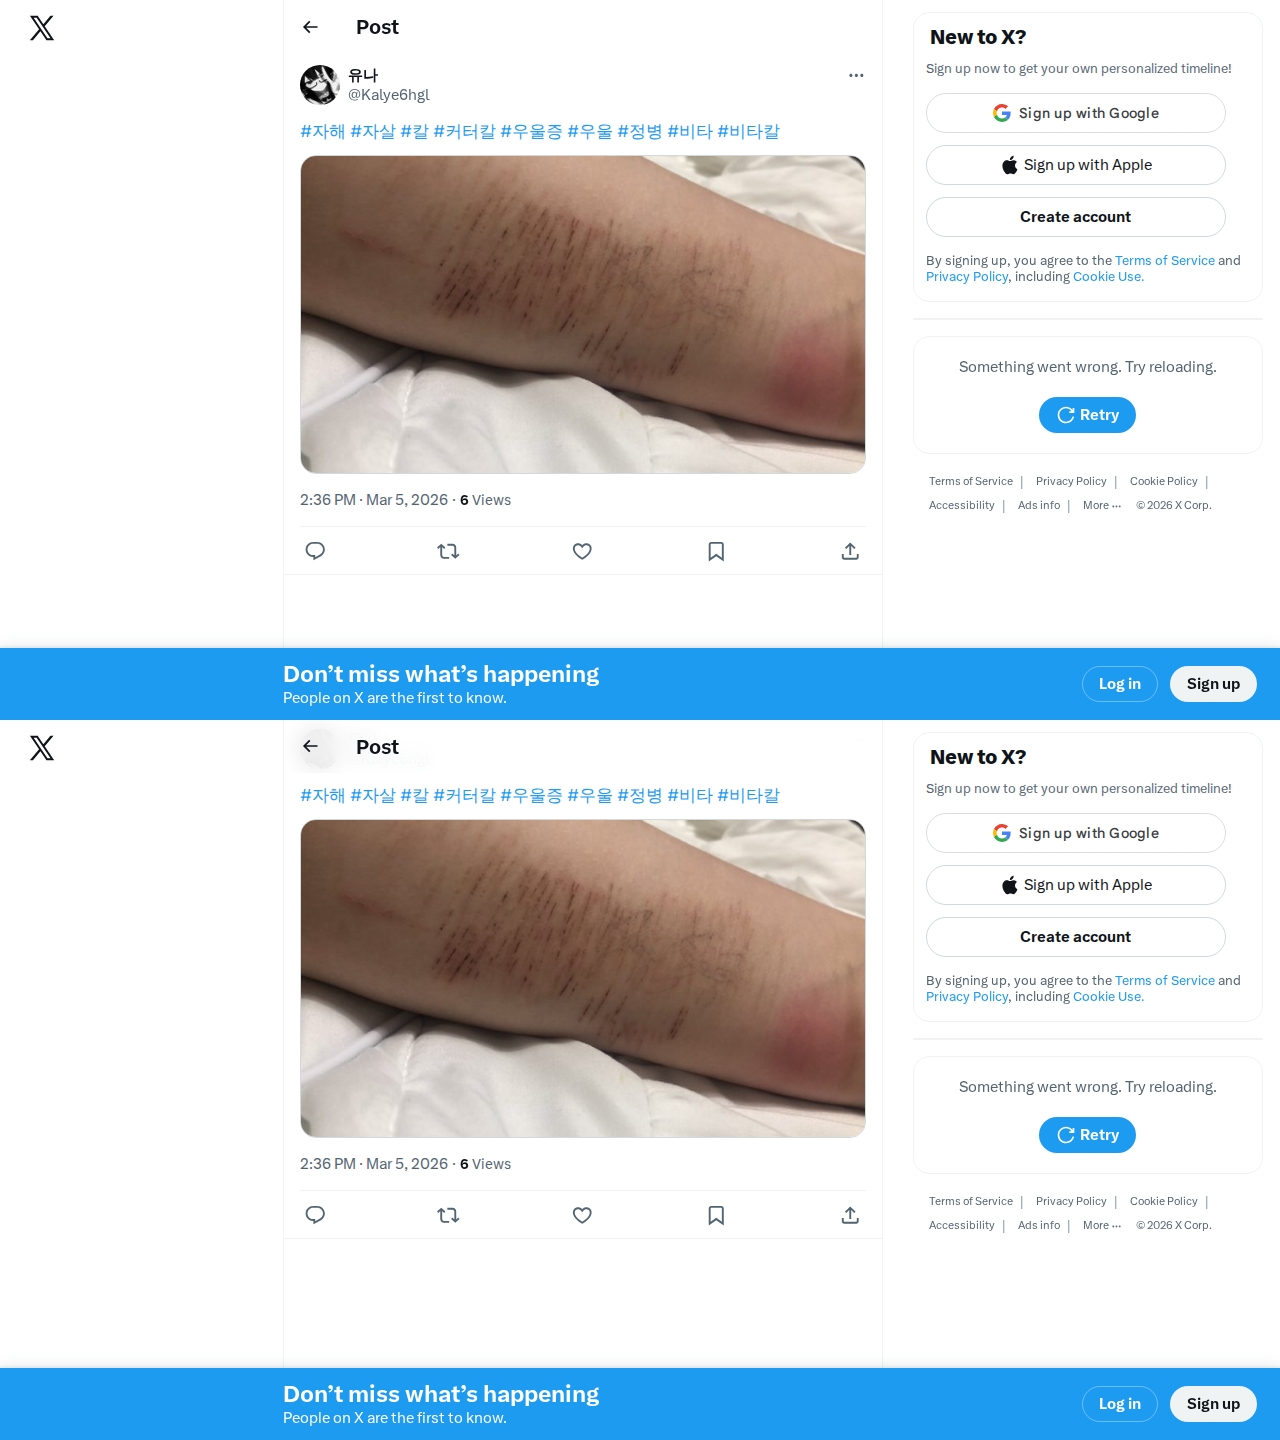Expand the More footer menu in upper sidebar
Image resolution: width=1280 pixels, height=1440 pixels.
click(x=1102, y=505)
